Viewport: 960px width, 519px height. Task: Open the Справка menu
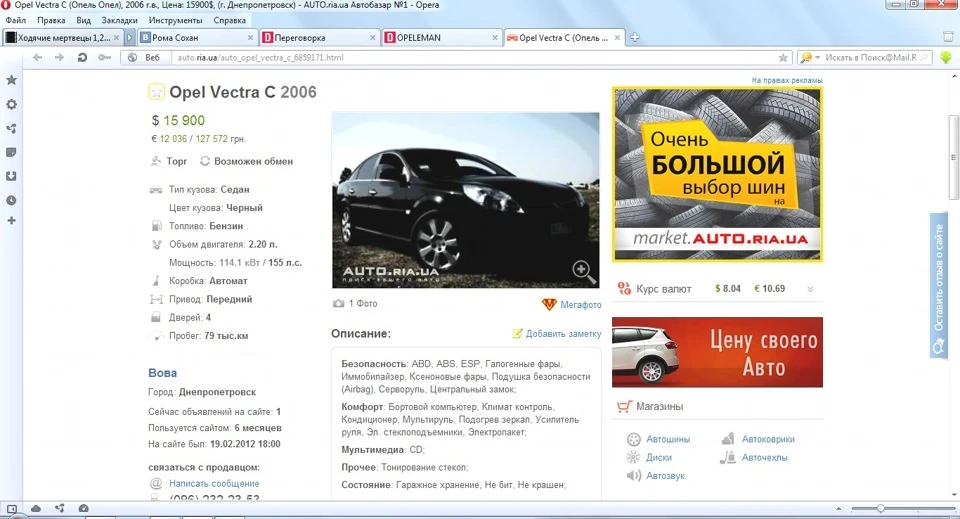[x=230, y=20]
